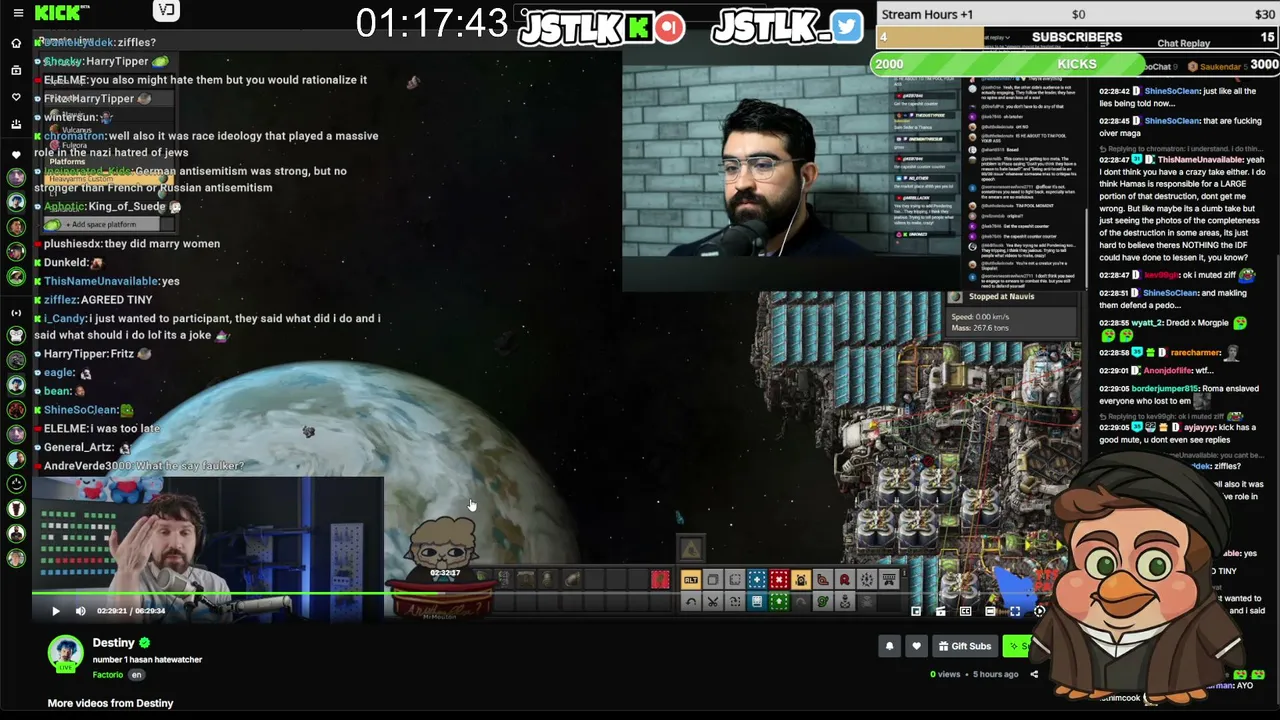Click the 'More videos from Destiny' heading
The image size is (1280, 720).
[111, 703]
